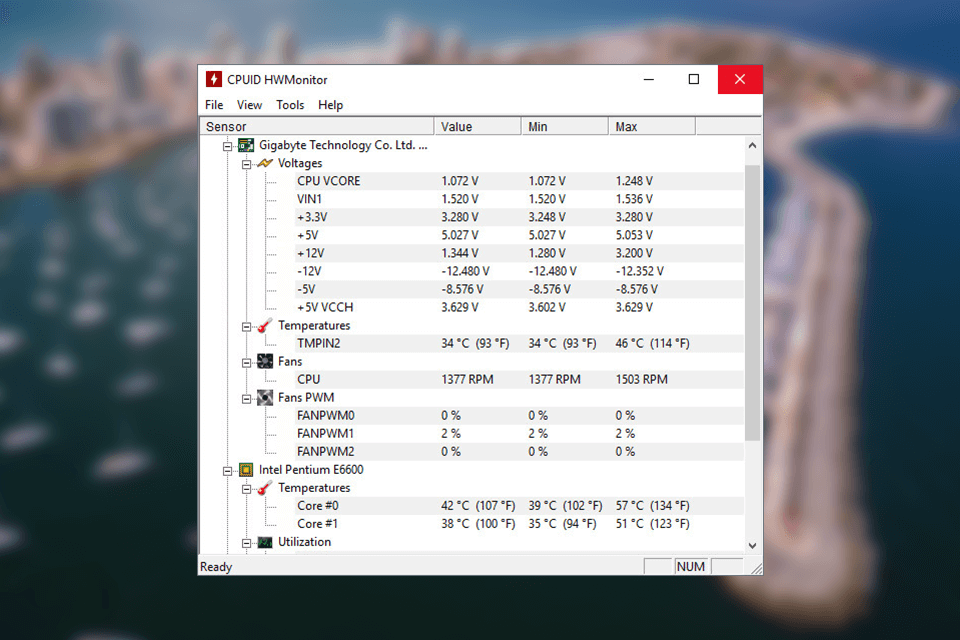Screen dimensions: 960x640
Task: Click the thermometer icon under Intel Pentium E6600
Action: point(261,487)
